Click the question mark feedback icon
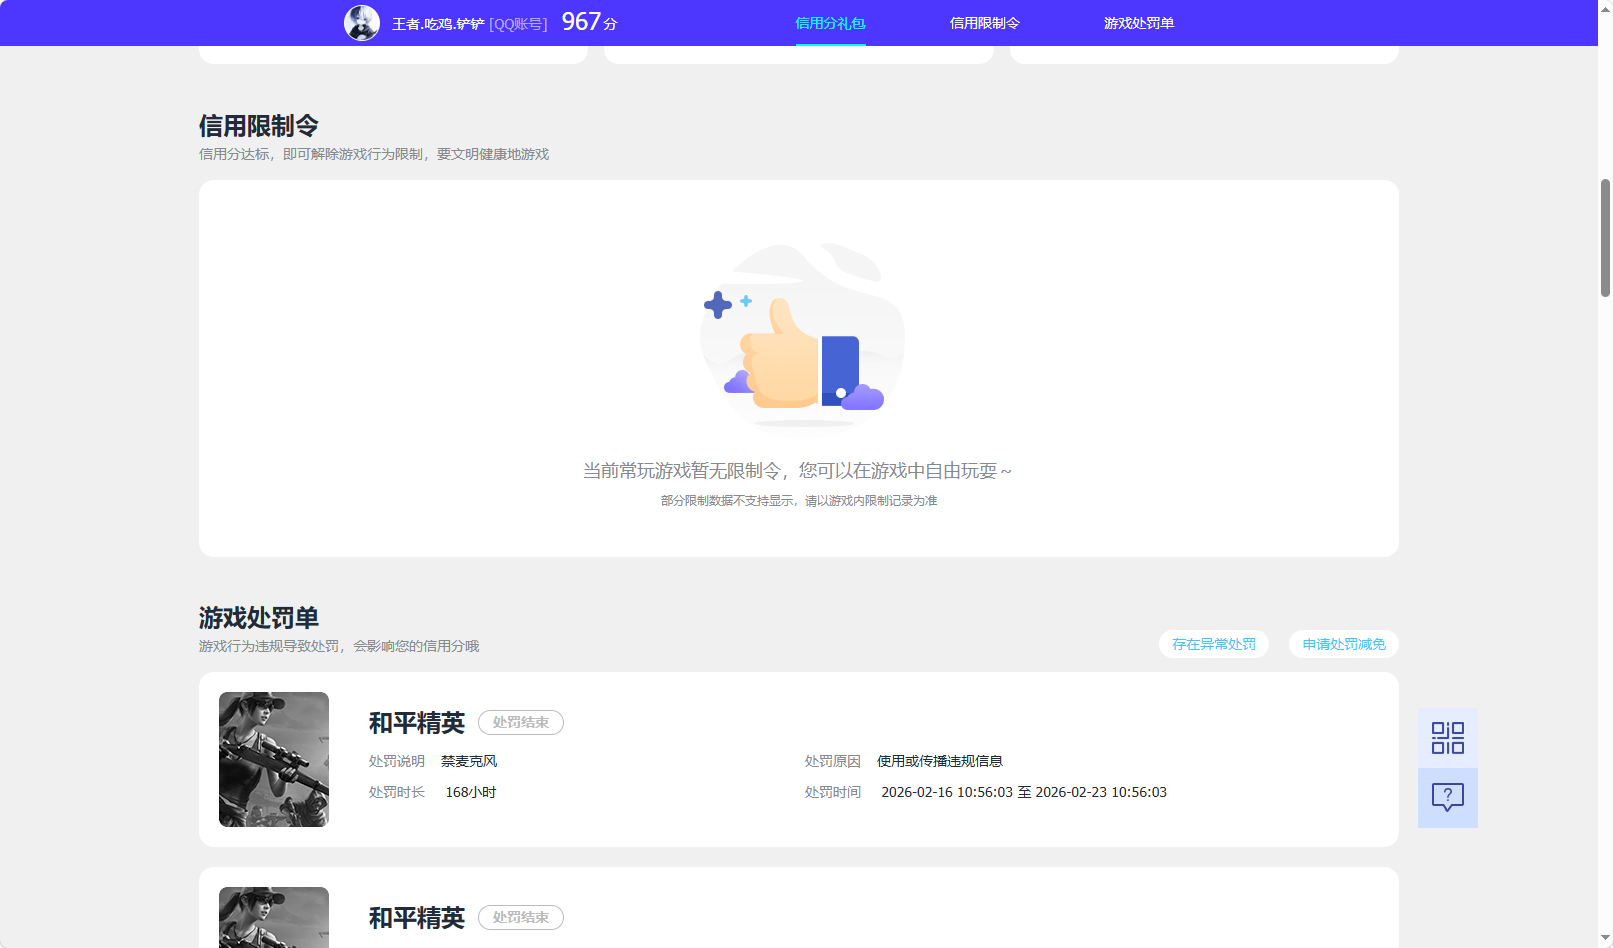 (x=1447, y=797)
